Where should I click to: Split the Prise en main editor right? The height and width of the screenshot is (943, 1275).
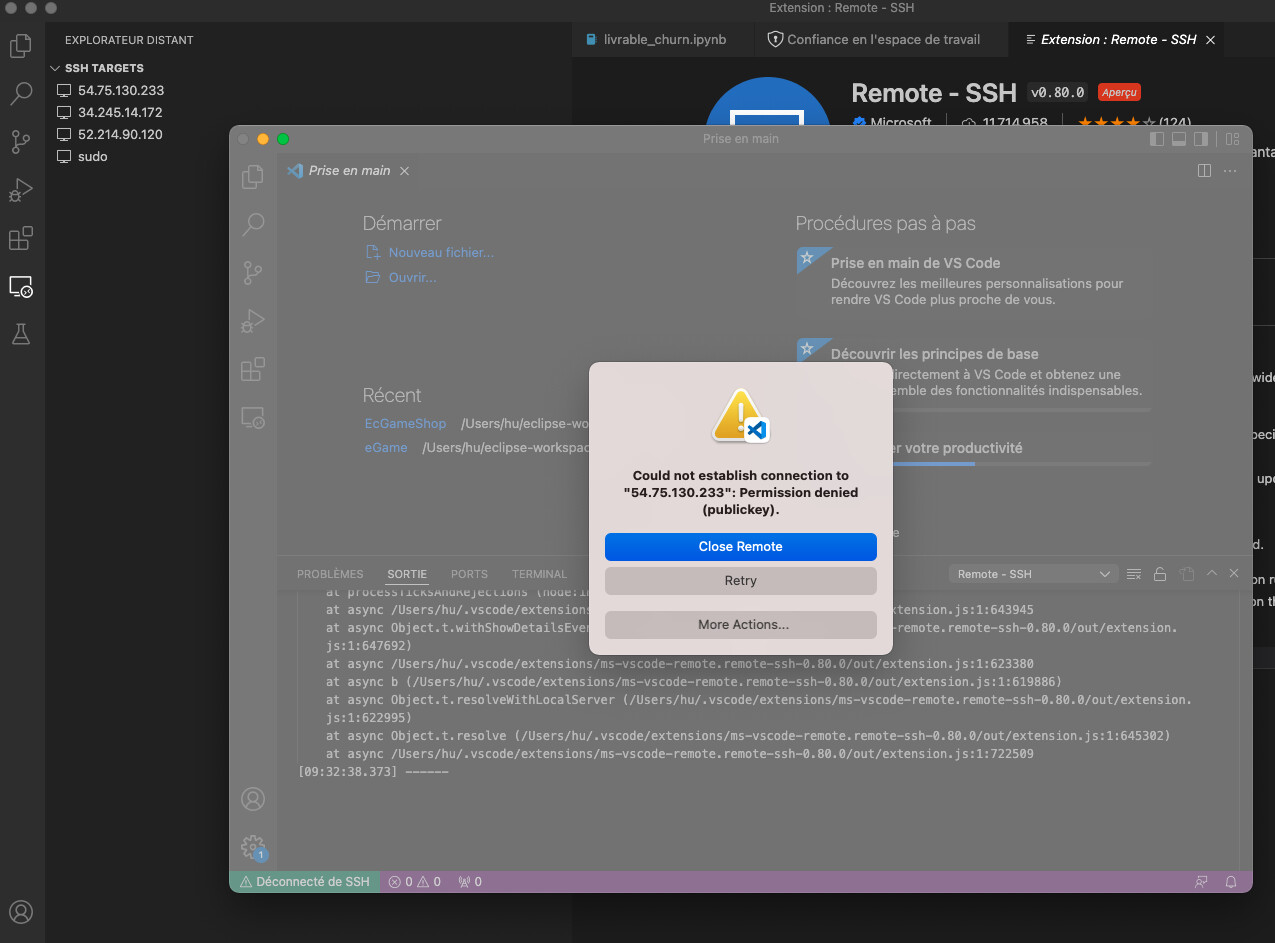(1204, 171)
